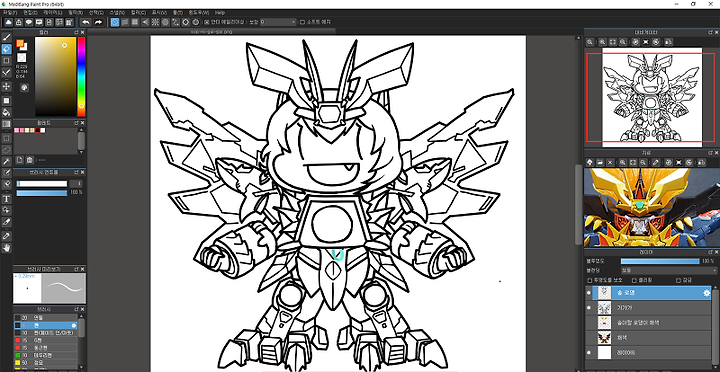The width and height of the screenshot is (720, 372).
Task: Select the Gradient tool
Action: pyautogui.click(x=6, y=124)
